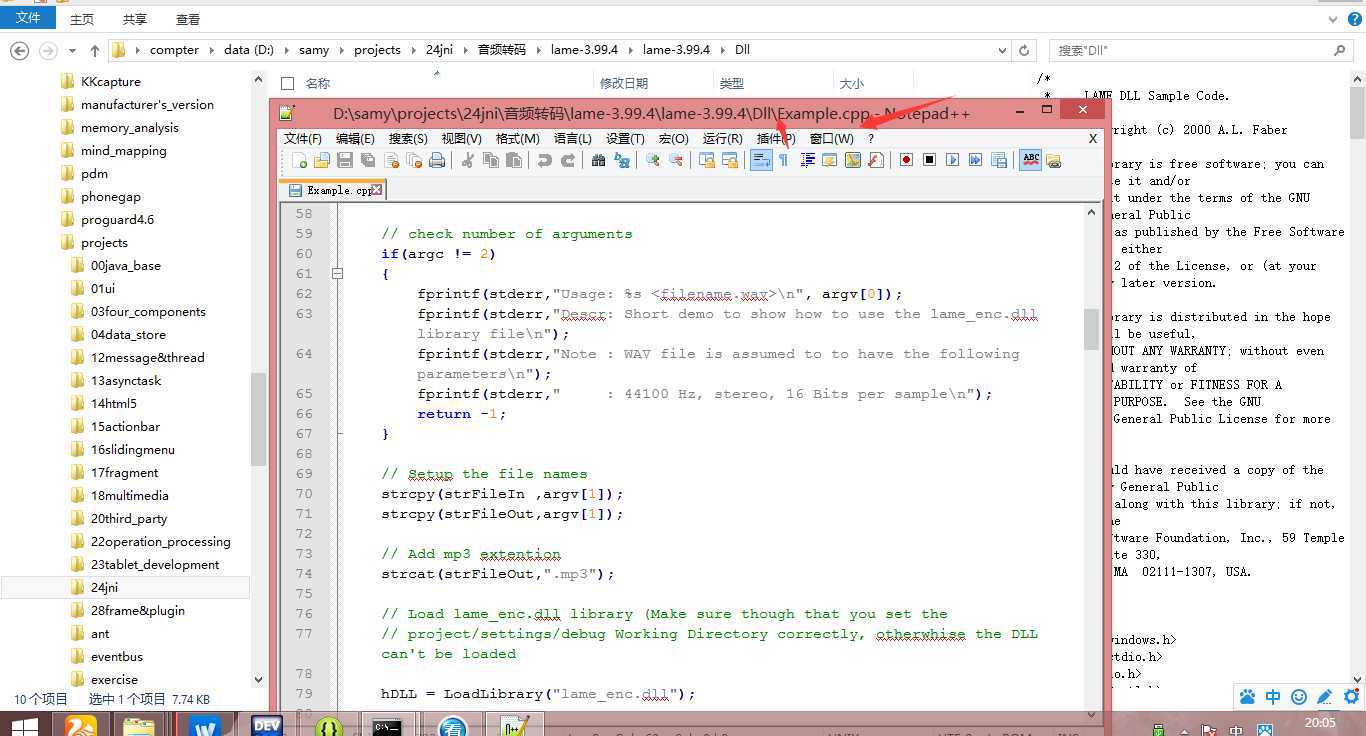Open the 设置(T) menu
Image resolution: width=1366 pixels, height=736 pixels.
coord(625,139)
